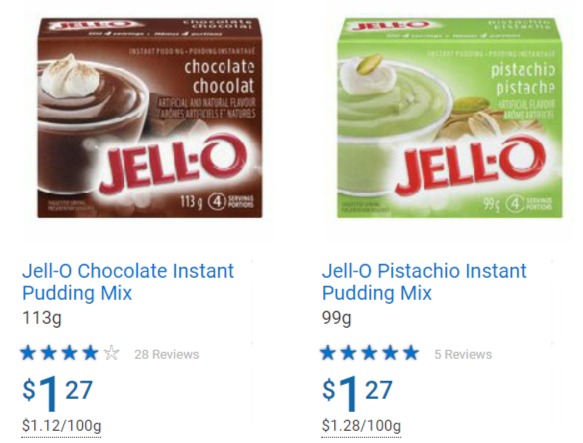View the 28 Reviews for chocolate pudding

click(x=167, y=354)
